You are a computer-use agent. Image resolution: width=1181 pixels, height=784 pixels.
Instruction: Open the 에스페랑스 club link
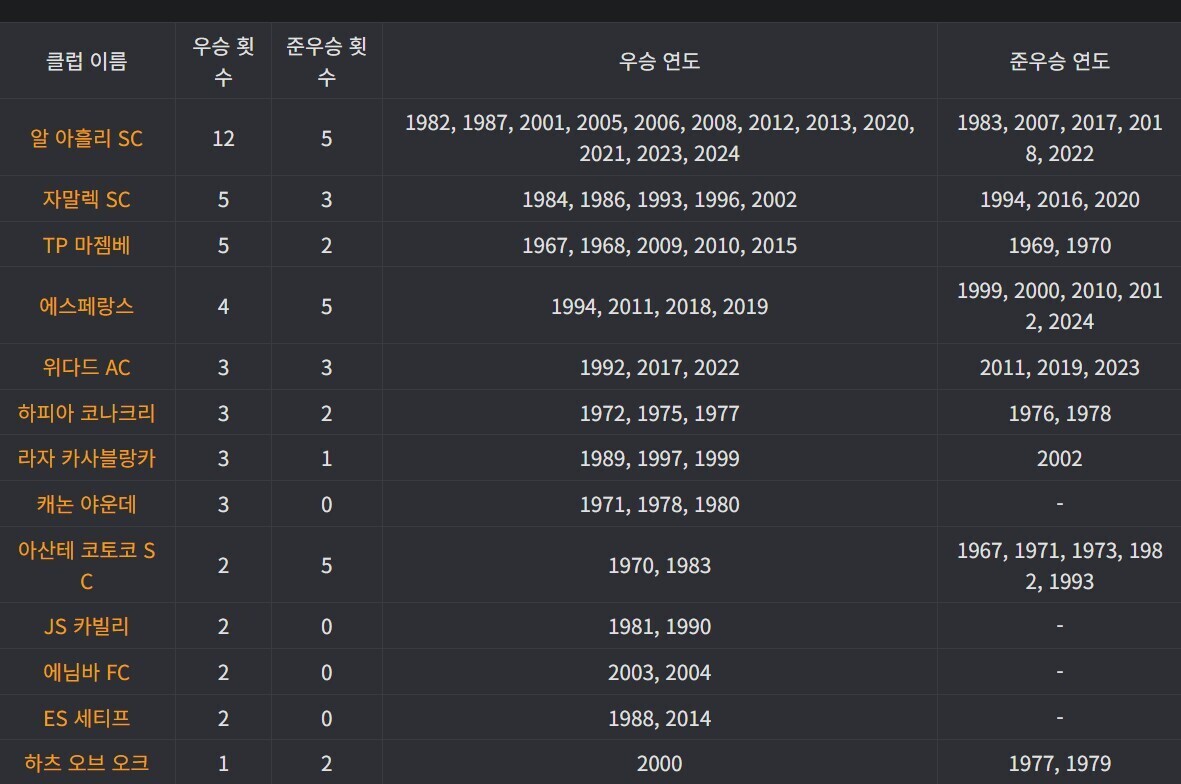(87, 307)
